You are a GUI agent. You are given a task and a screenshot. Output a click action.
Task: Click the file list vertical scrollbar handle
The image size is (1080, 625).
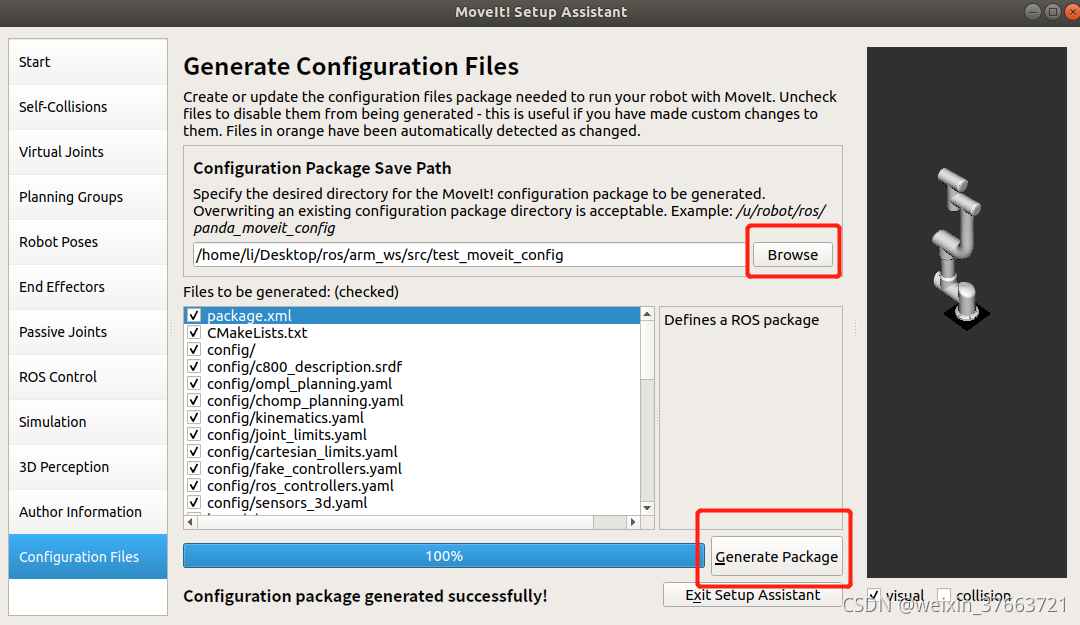(647, 350)
